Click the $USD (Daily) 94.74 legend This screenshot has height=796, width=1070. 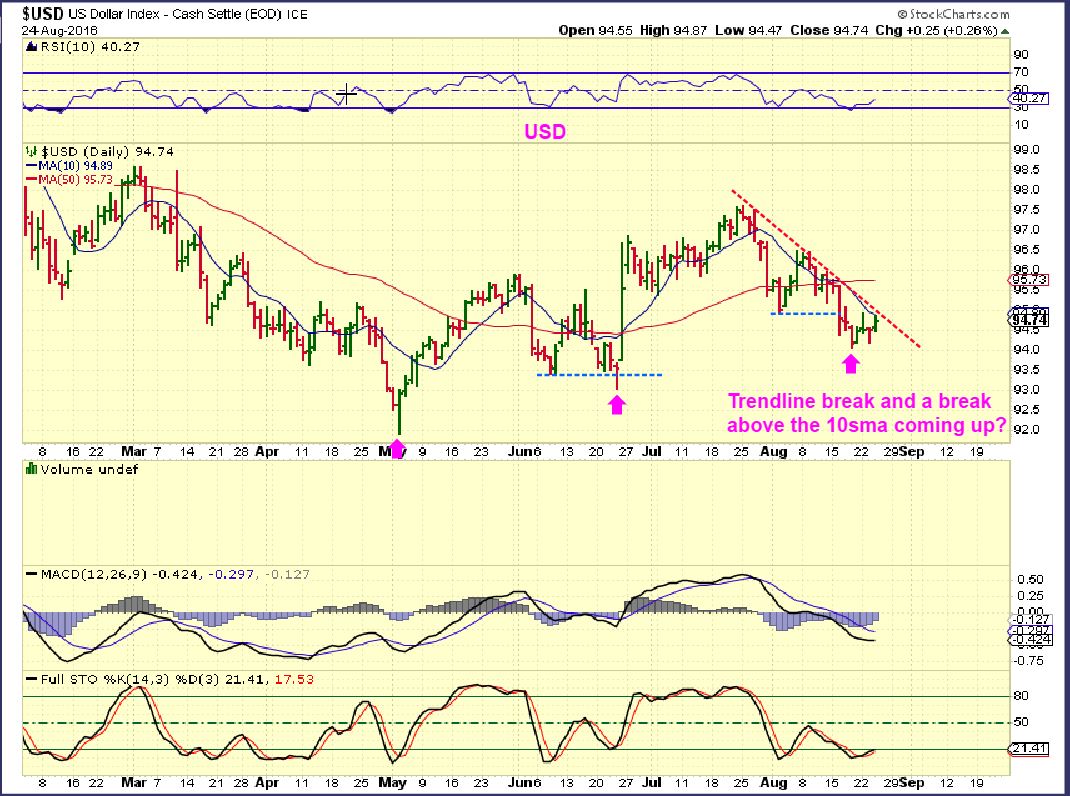pos(108,152)
